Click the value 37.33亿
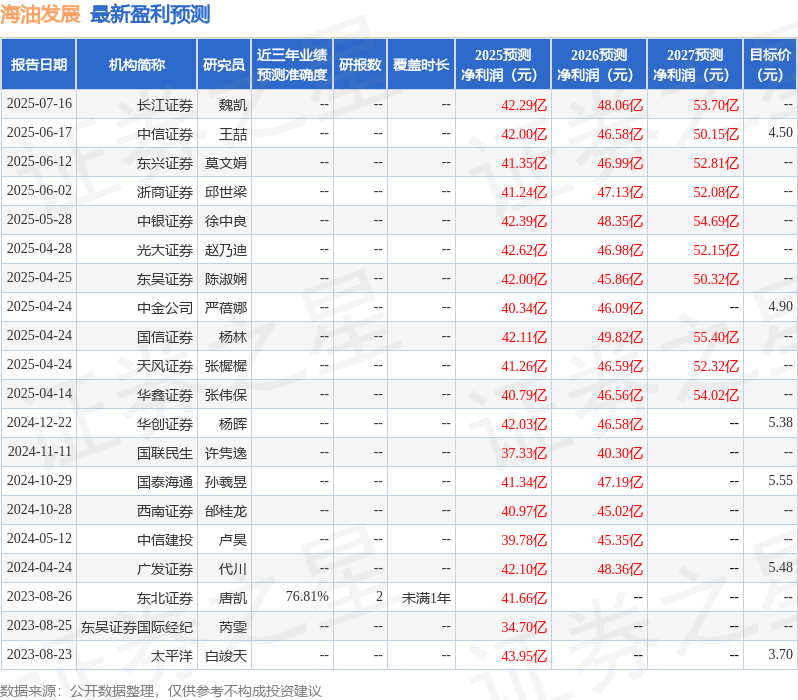798x700 pixels. (x=524, y=454)
